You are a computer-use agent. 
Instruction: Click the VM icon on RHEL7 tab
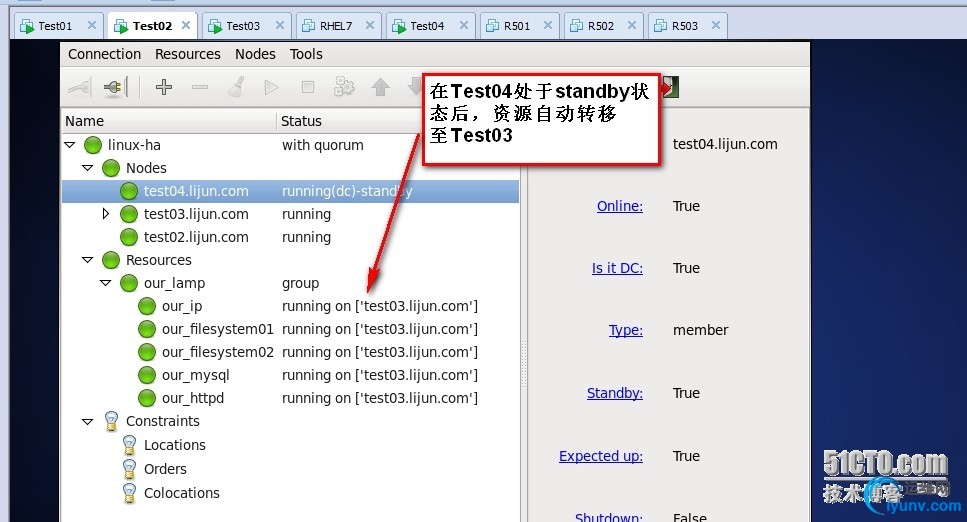point(308,26)
